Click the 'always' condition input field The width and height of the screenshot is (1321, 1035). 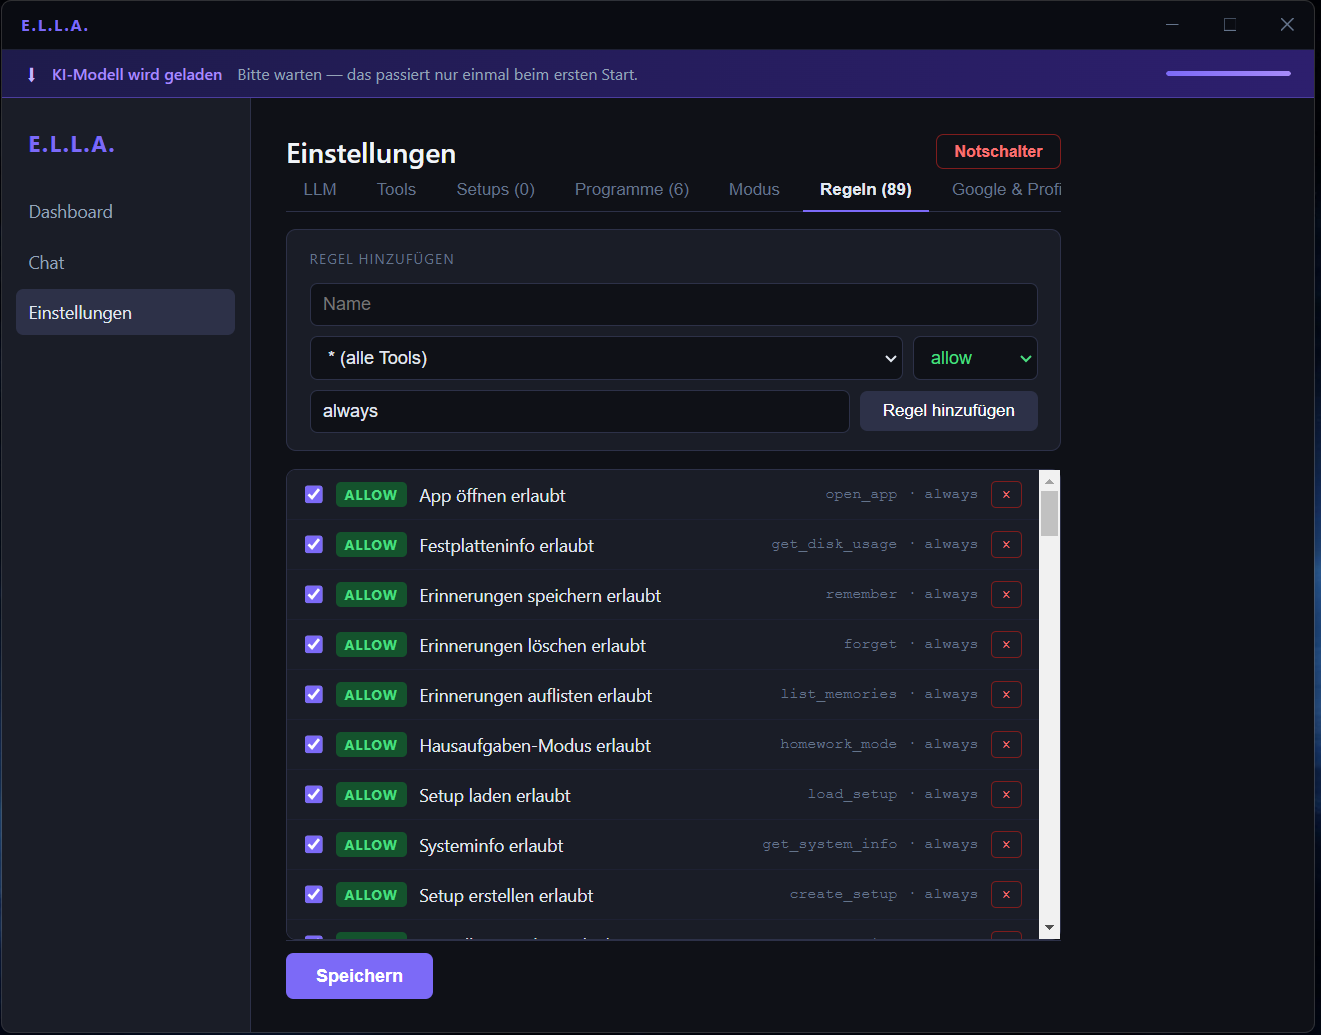pyautogui.click(x=580, y=411)
